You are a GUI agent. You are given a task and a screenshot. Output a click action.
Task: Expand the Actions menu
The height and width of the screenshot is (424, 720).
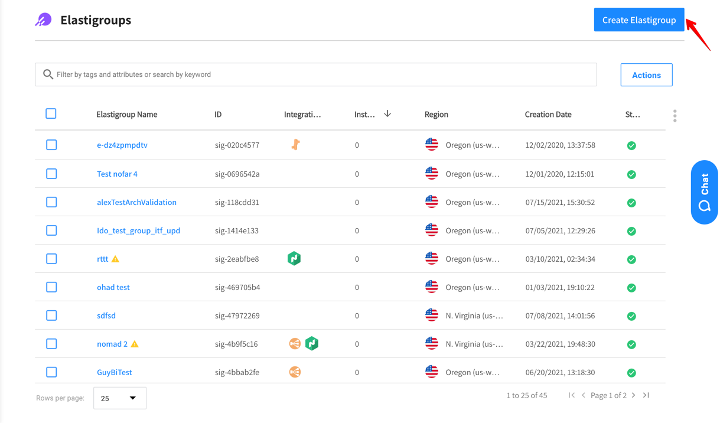pyautogui.click(x=646, y=75)
